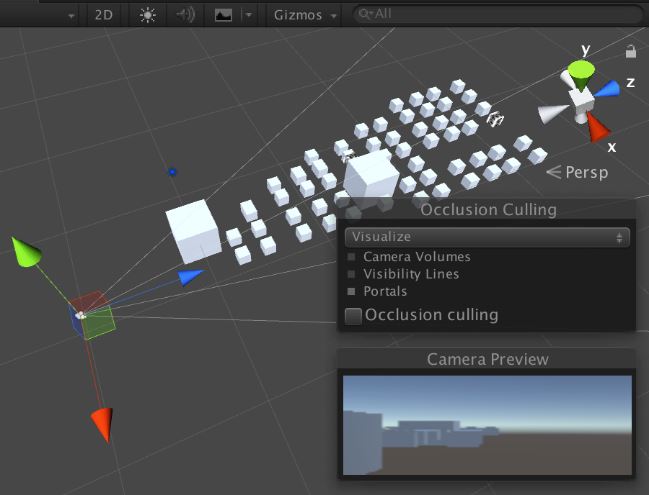Check the Occlusion culling checkbox
Screen dimensions: 649x495
[x=353, y=315]
